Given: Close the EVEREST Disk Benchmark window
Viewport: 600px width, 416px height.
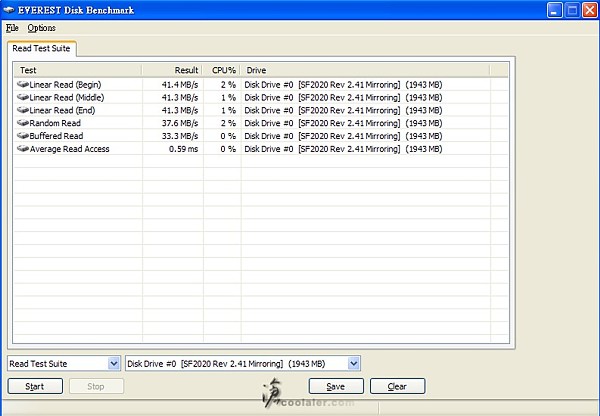Looking at the screenshot, I should click(x=590, y=10).
